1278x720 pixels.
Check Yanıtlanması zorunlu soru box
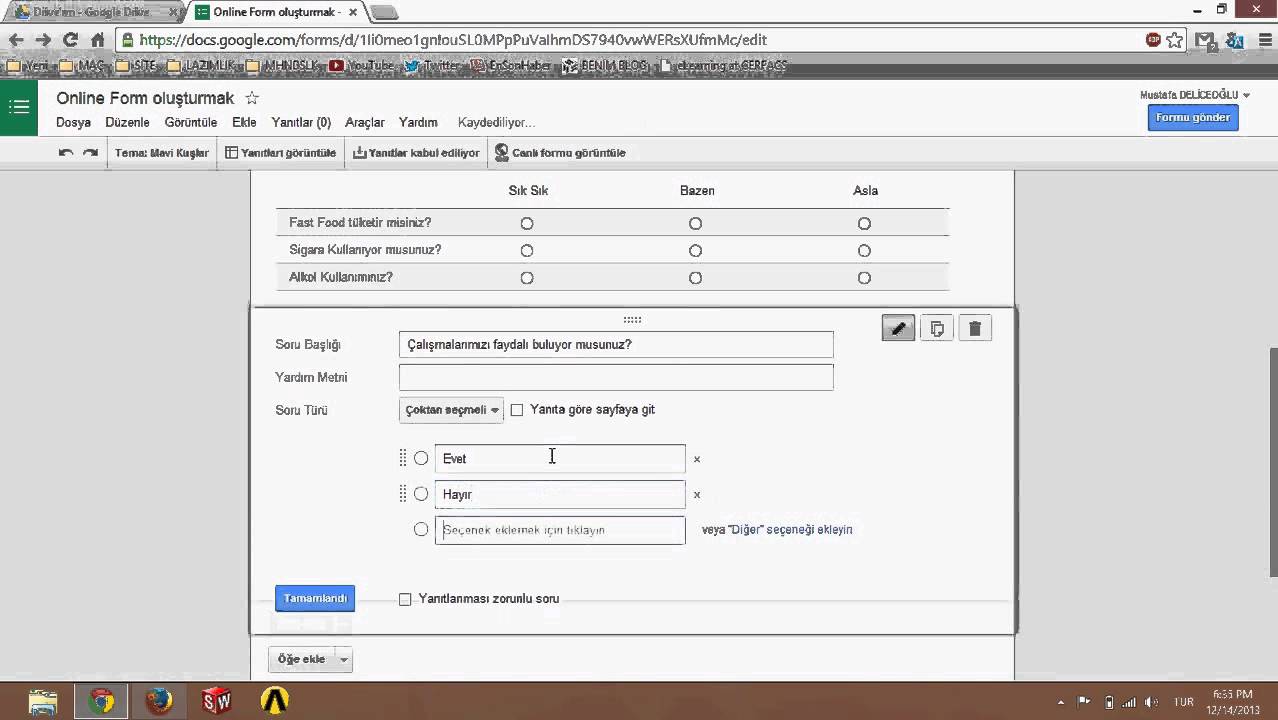tap(405, 599)
